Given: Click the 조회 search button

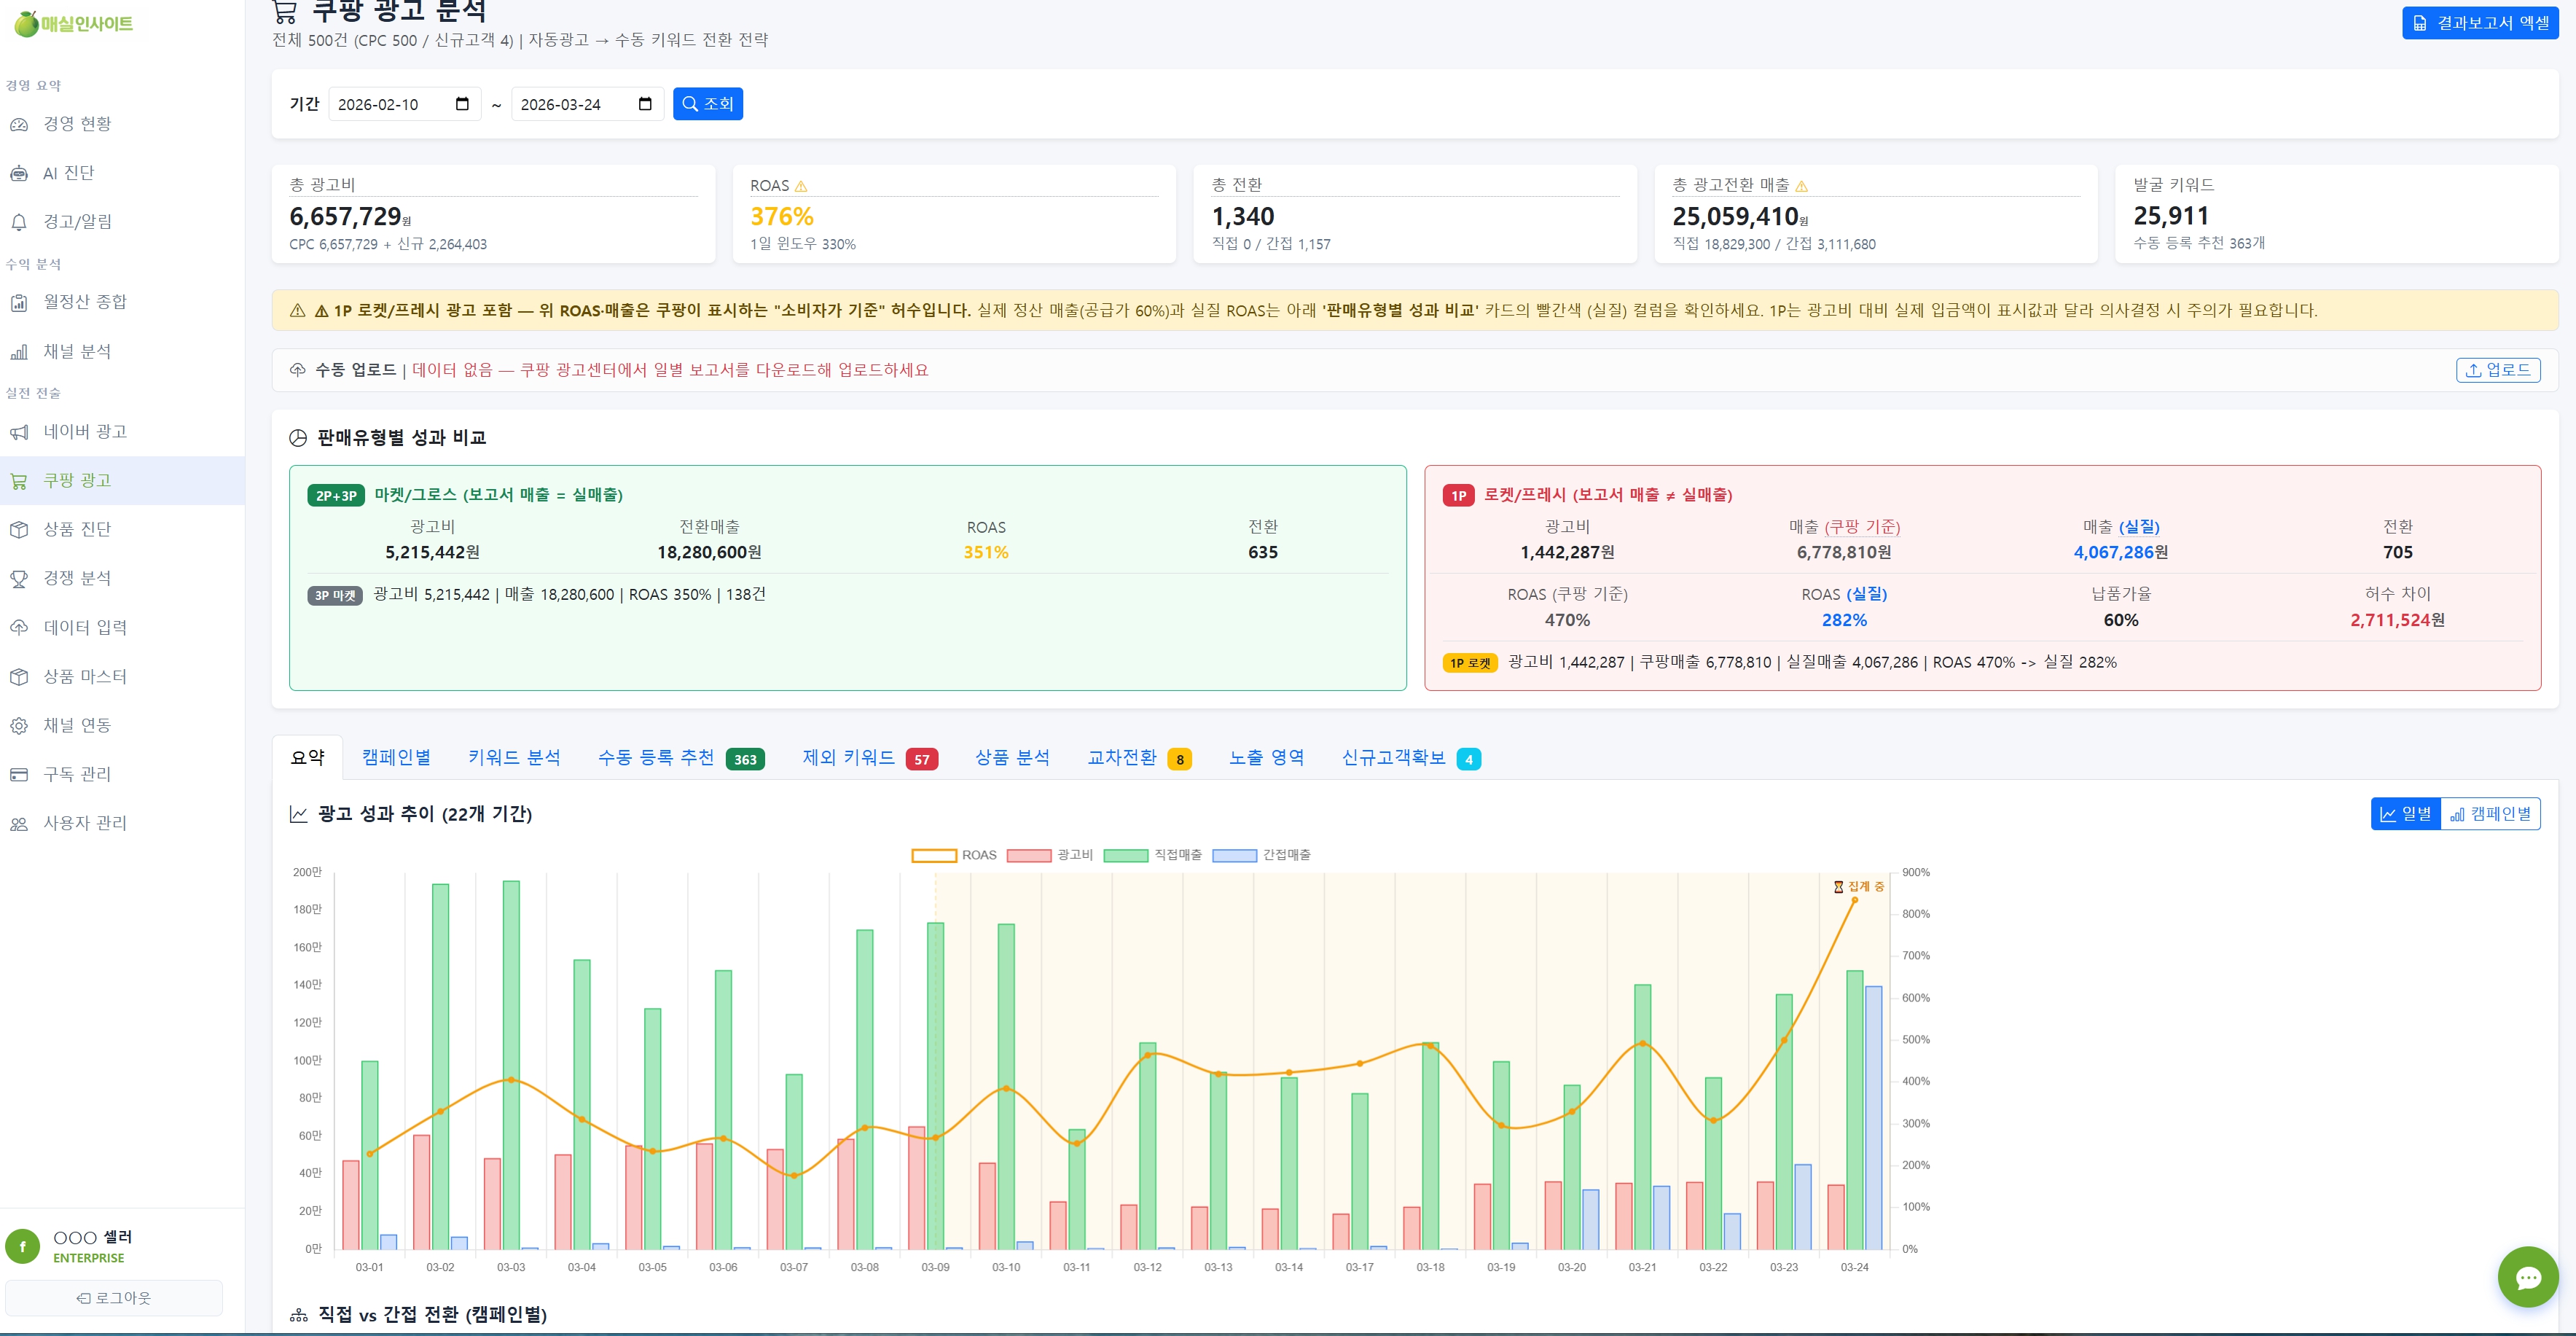Looking at the screenshot, I should pyautogui.click(x=708, y=104).
